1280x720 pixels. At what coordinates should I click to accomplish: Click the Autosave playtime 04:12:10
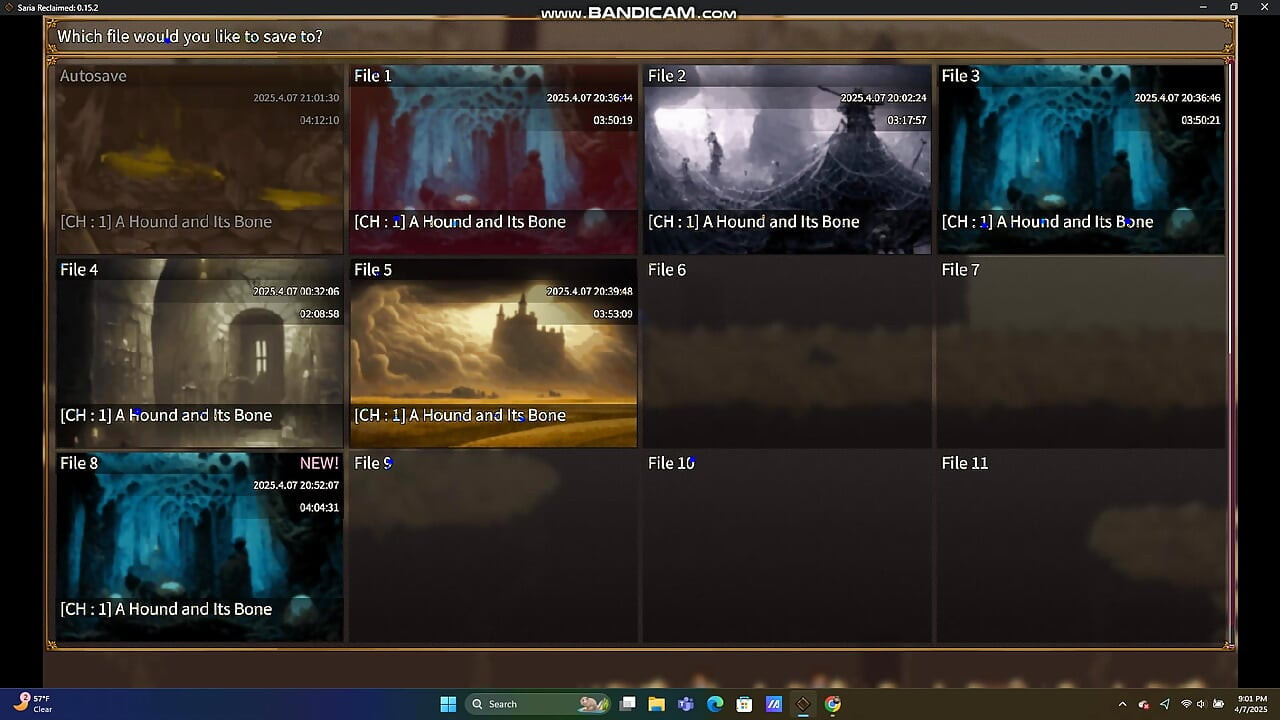coord(320,120)
